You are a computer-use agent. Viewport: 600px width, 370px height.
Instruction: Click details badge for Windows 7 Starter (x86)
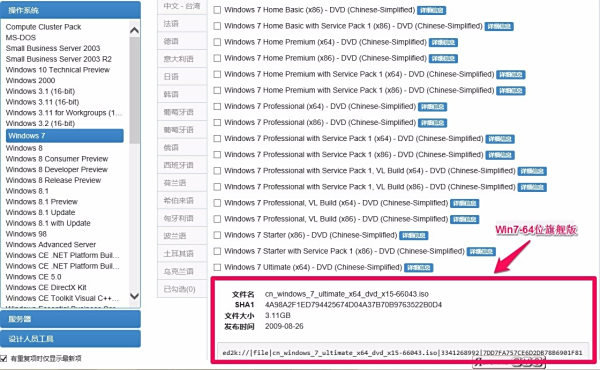[413, 235]
